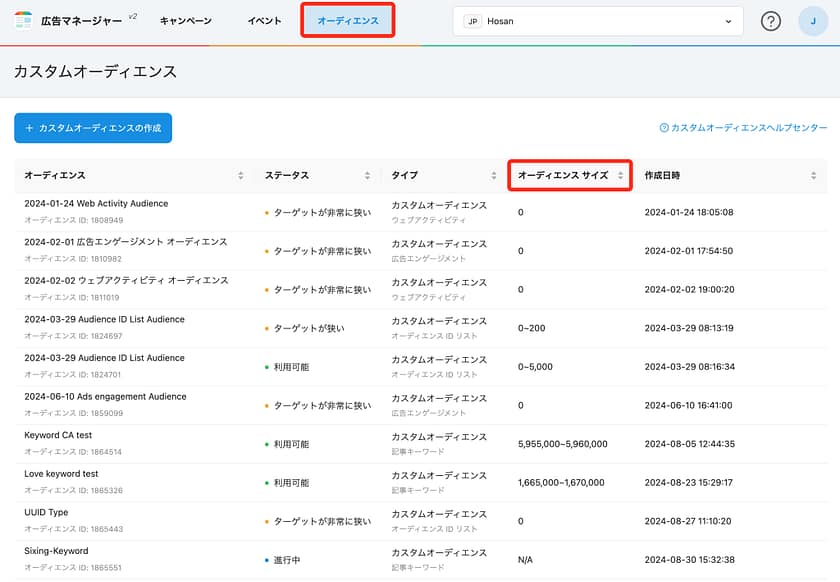Click カスタムオーディエンスの作成 button
Image resolution: width=840 pixels, height=582 pixels.
(x=93, y=128)
